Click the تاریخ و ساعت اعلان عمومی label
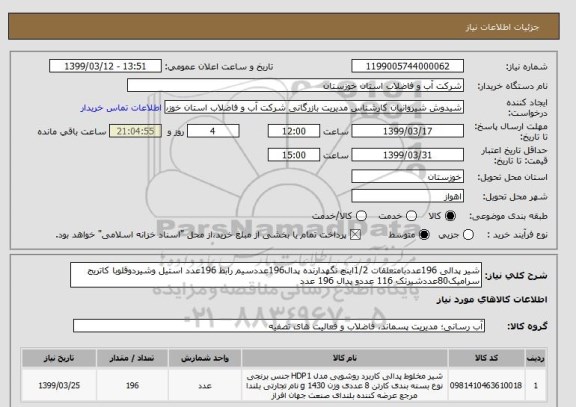The width and height of the screenshot is (576, 407). [x=219, y=67]
